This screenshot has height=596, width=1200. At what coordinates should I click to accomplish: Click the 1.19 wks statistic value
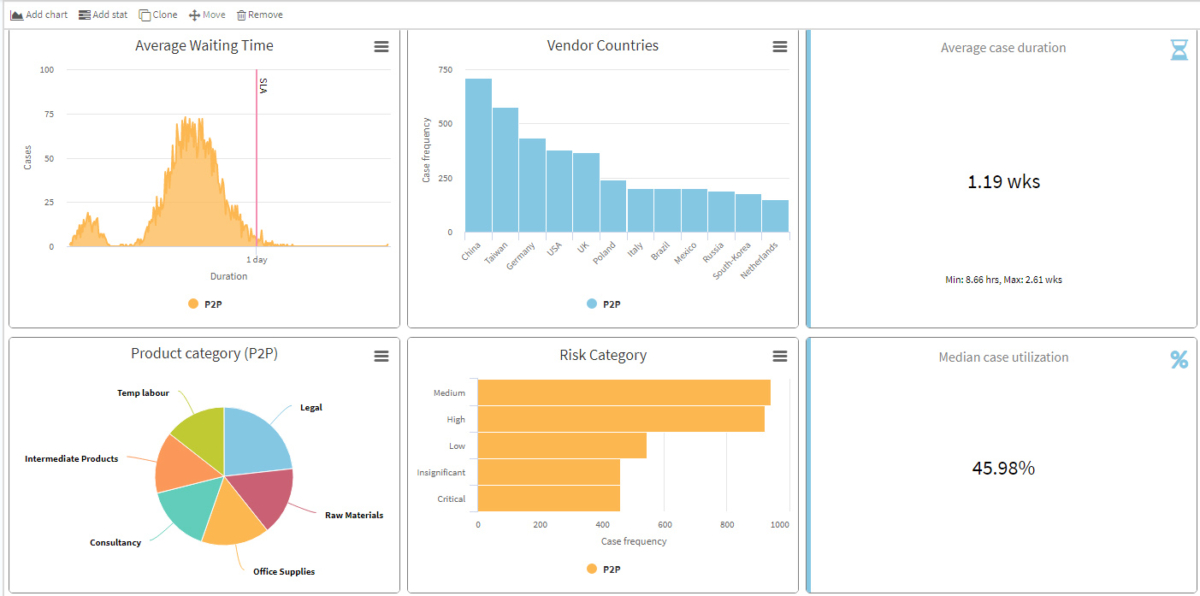[1003, 182]
